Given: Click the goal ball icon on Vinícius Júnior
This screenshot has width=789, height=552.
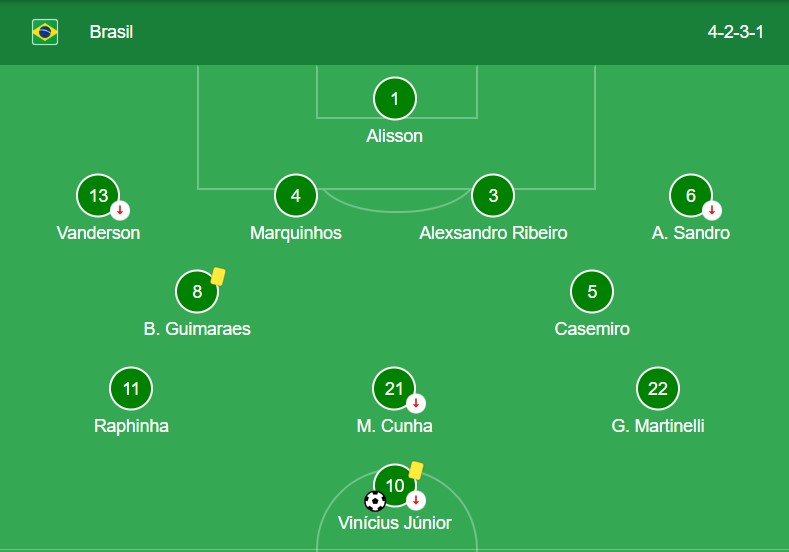Looking at the screenshot, I should (375, 501).
